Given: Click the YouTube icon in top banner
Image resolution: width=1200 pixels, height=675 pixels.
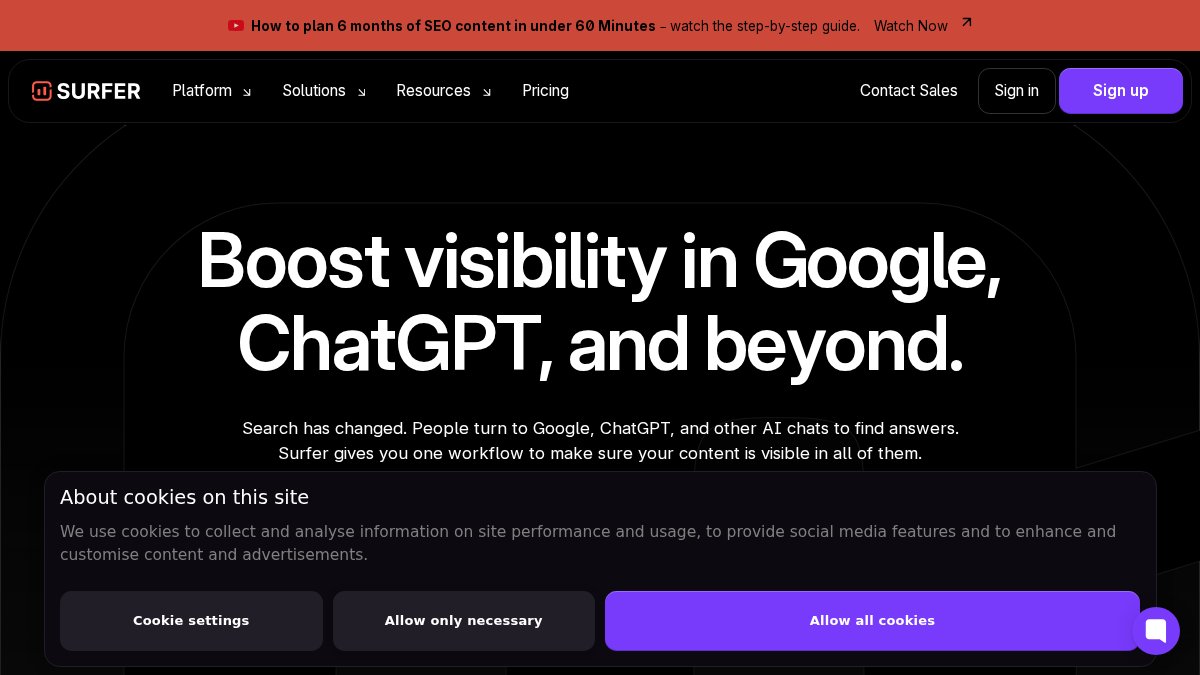Looking at the screenshot, I should (x=236, y=26).
